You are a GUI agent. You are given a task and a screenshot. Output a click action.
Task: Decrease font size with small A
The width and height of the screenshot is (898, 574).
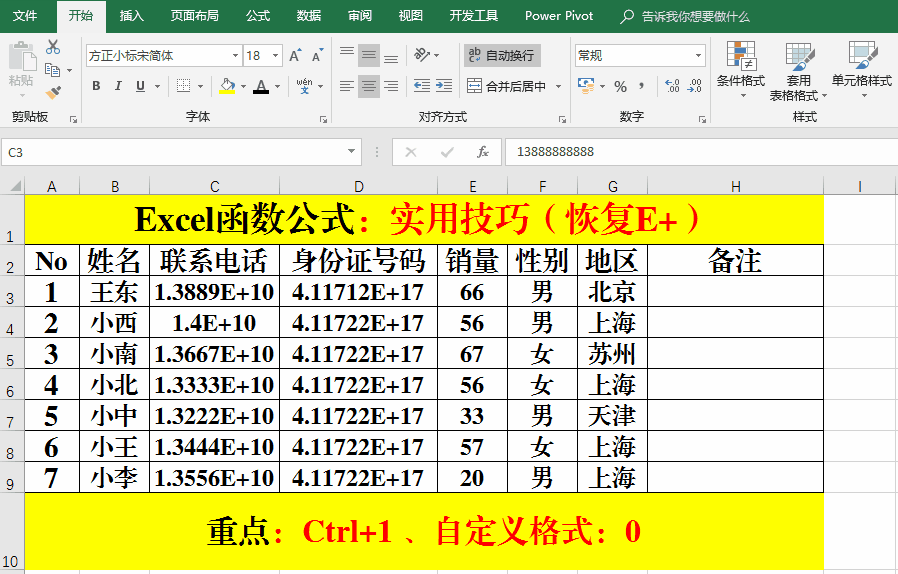(317, 56)
